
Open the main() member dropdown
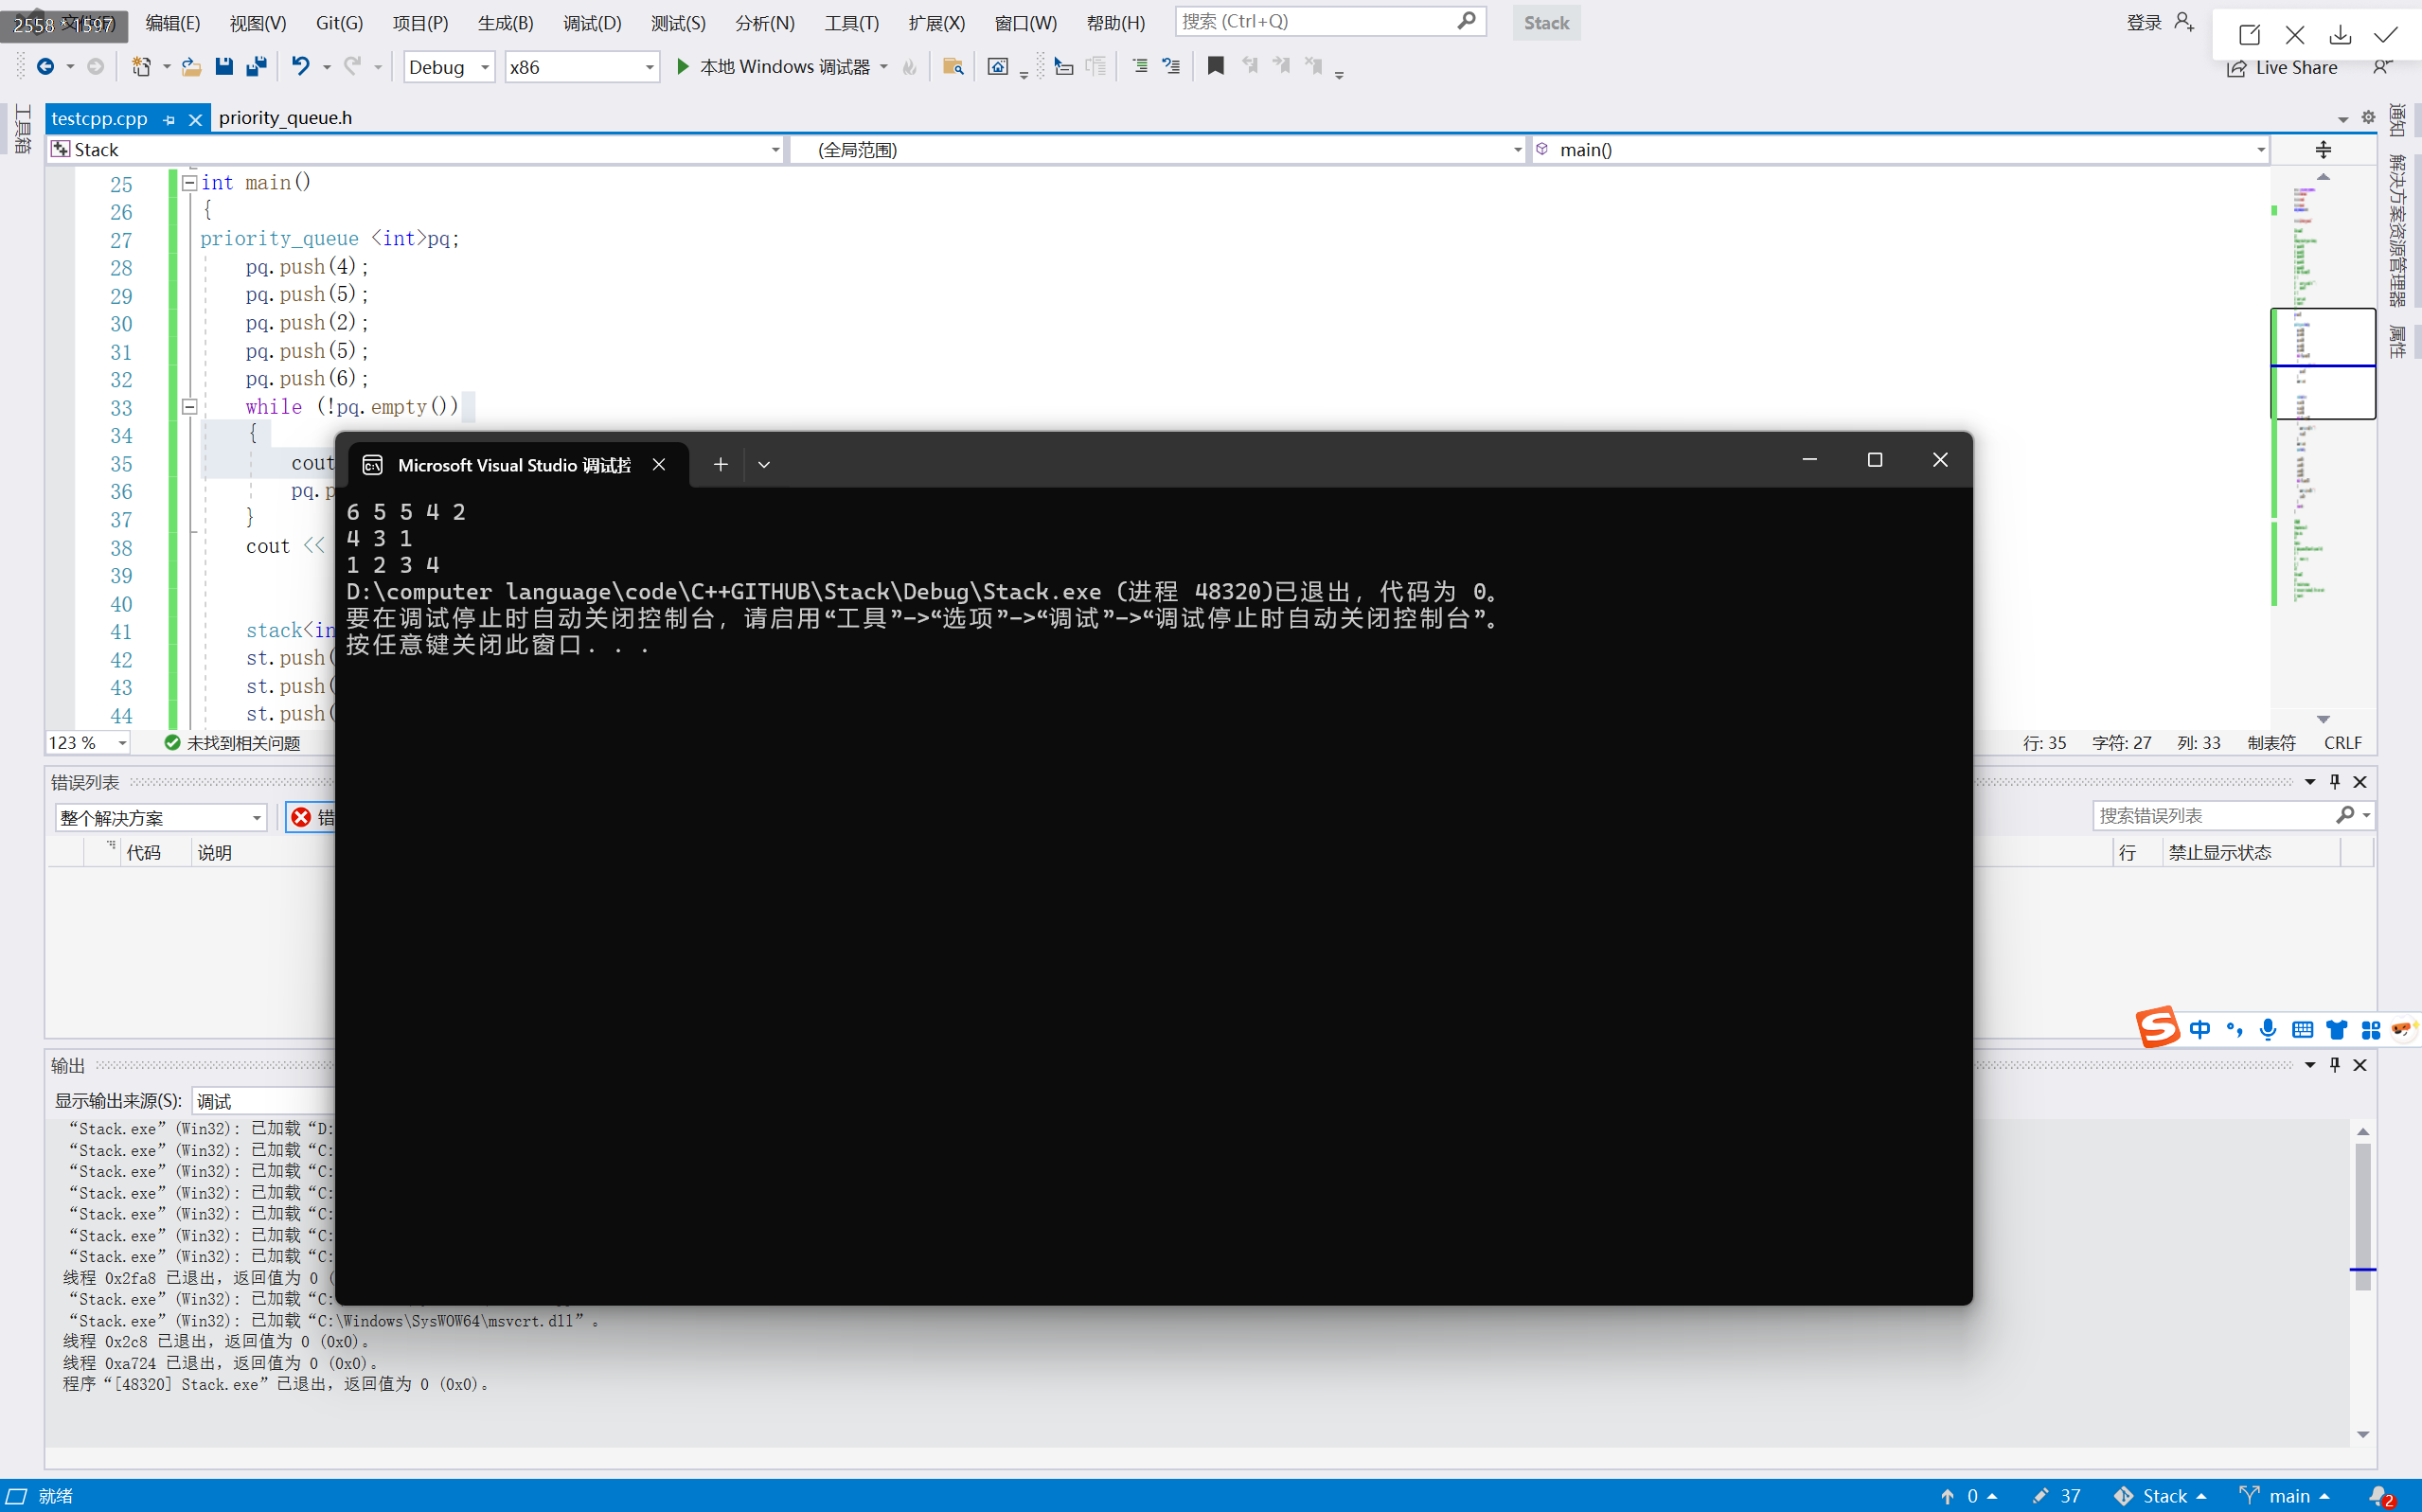(1900, 149)
